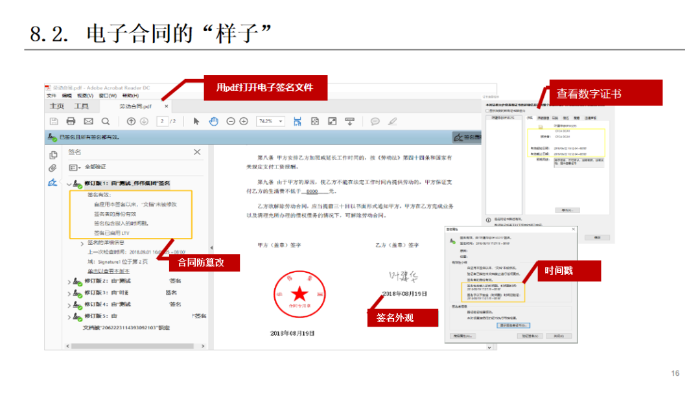Expand the 修订版 4 signature entry
This screenshot has height=394, width=700.
click(69, 305)
